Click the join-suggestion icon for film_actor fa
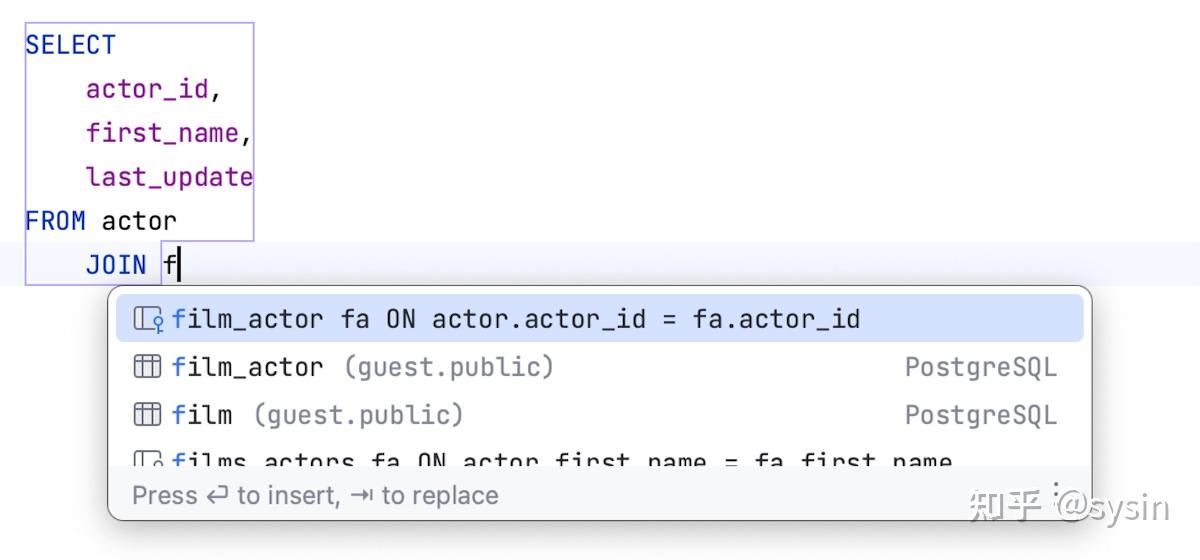 (148, 319)
